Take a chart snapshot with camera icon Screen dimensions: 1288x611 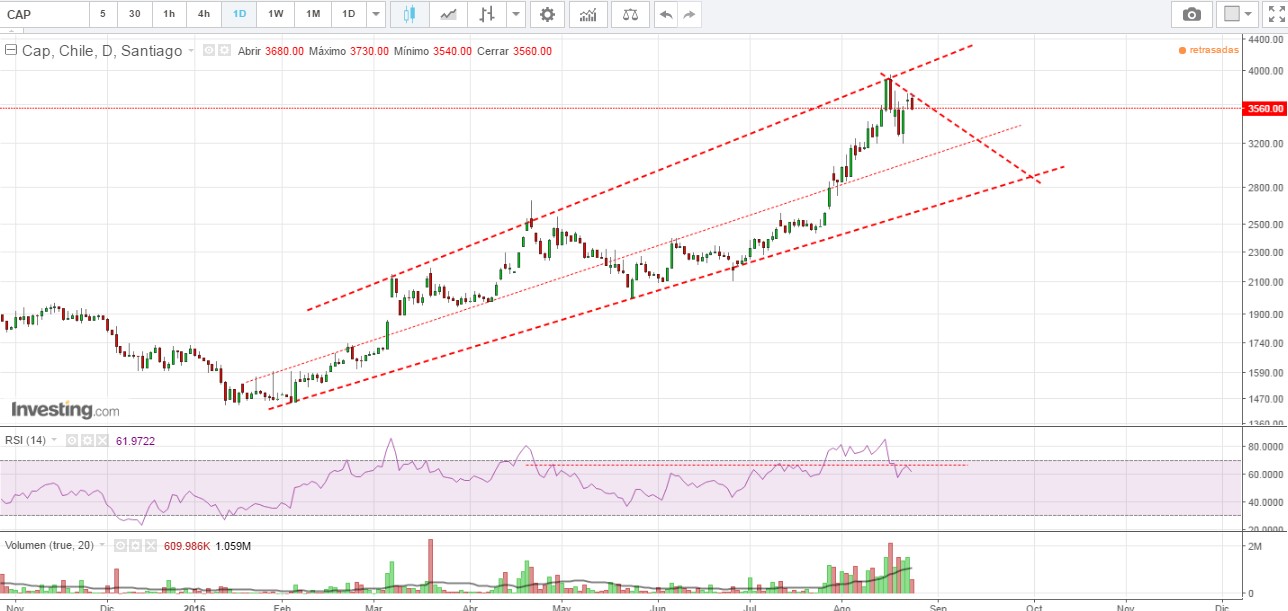pos(1191,14)
